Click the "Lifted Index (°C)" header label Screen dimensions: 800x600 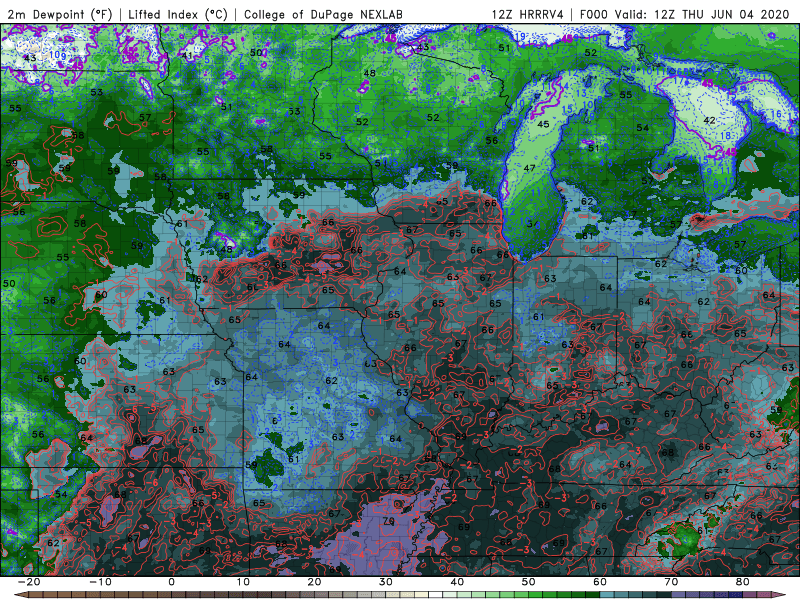[x=178, y=14]
